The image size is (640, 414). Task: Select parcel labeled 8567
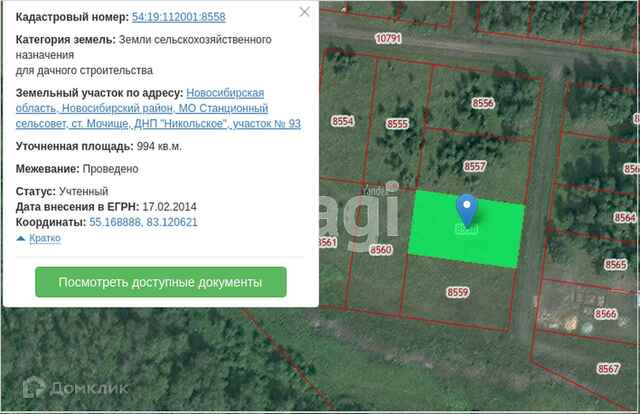tap(608, 369)
